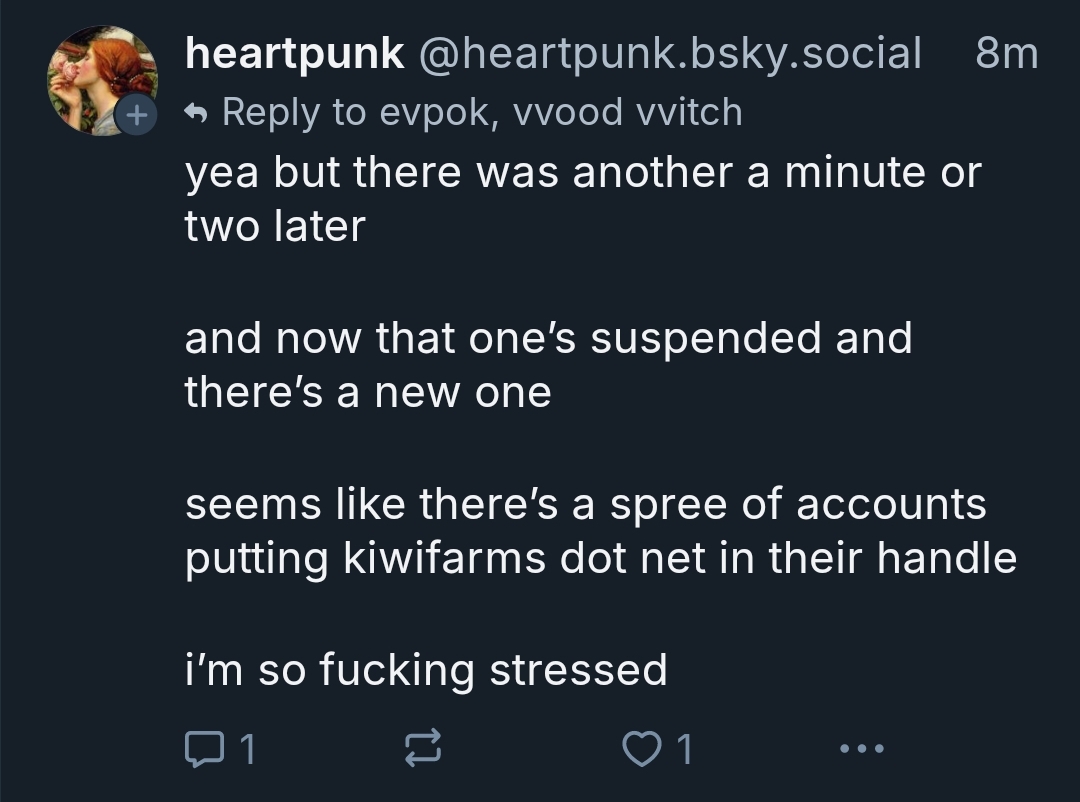
Task: Open heartpunk's profile picture
Action: [102, 80]
